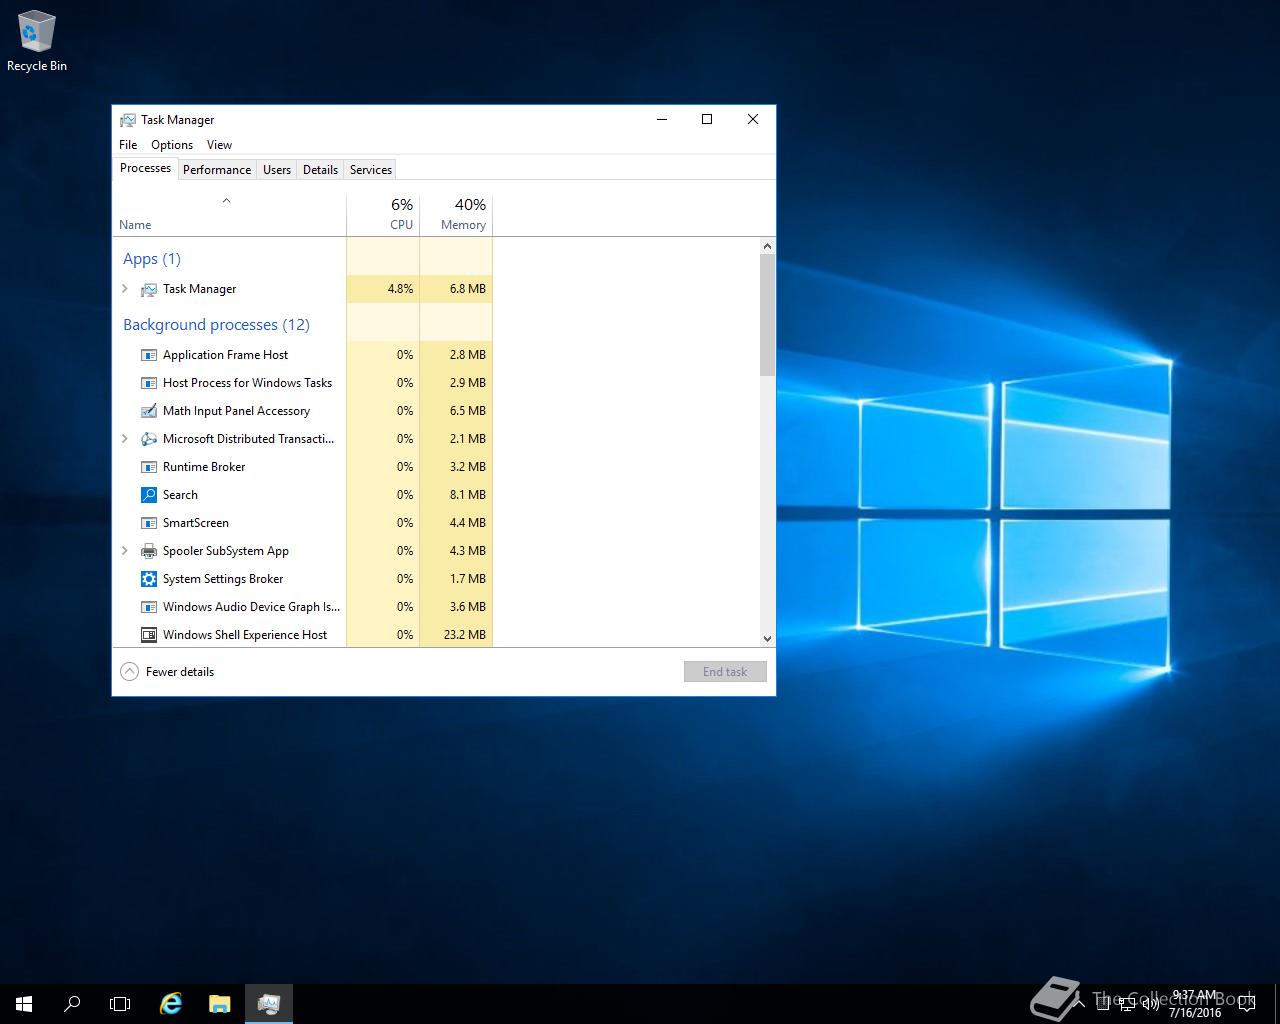Select the Apps (1) group heading

[152, 259]
